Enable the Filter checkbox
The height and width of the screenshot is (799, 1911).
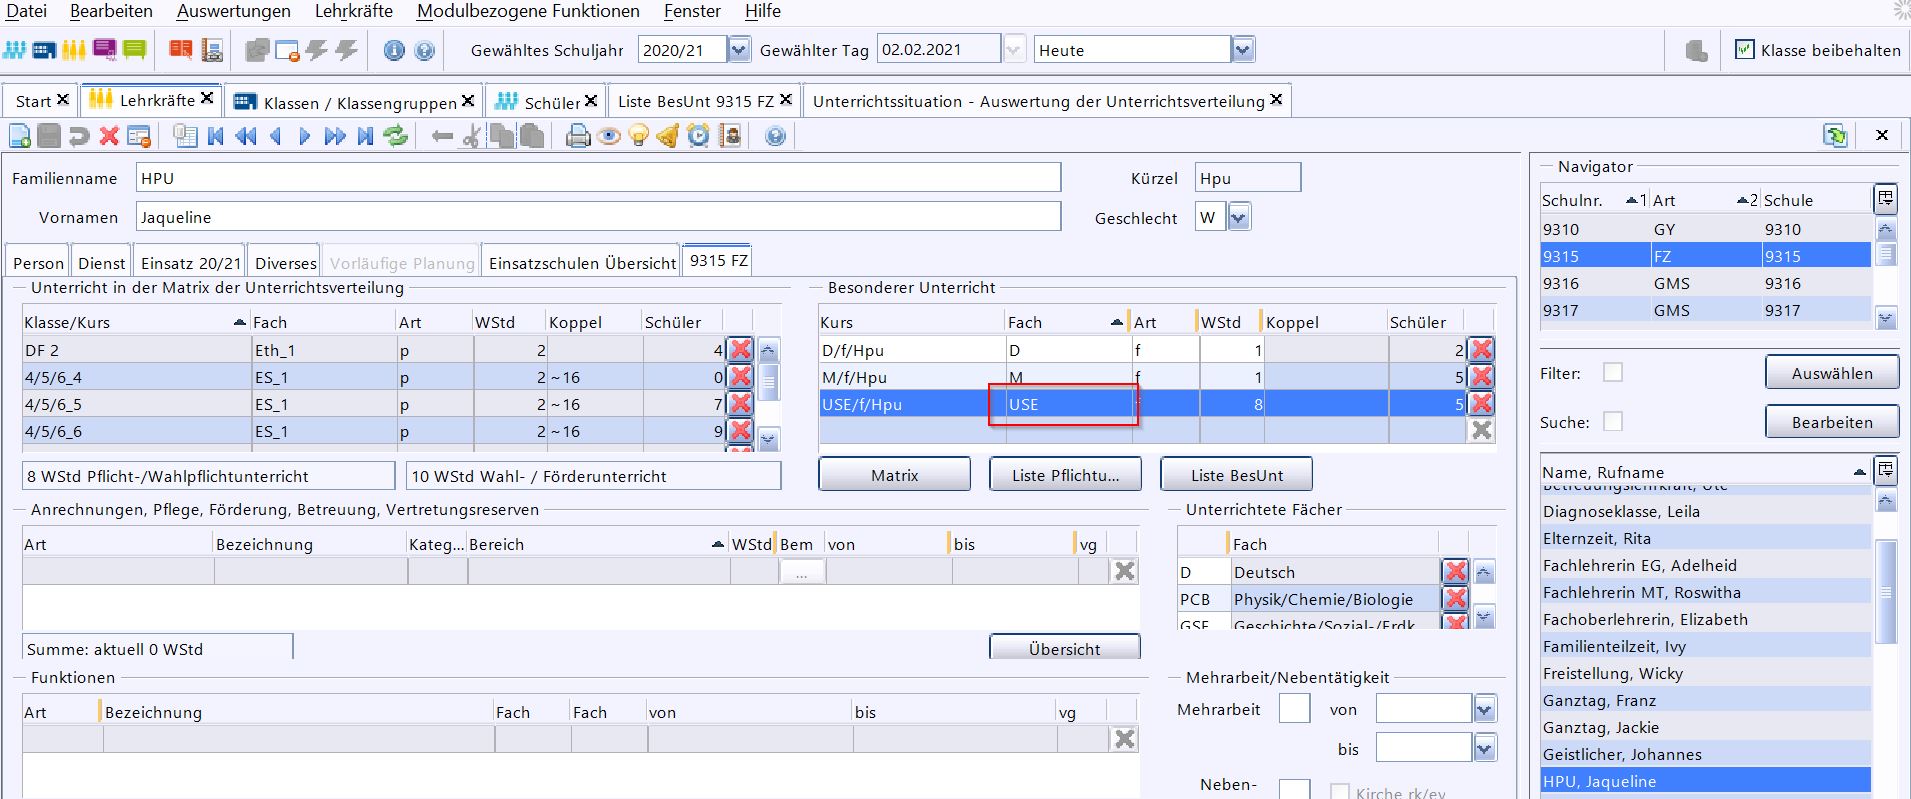[x=1613, y=372]
